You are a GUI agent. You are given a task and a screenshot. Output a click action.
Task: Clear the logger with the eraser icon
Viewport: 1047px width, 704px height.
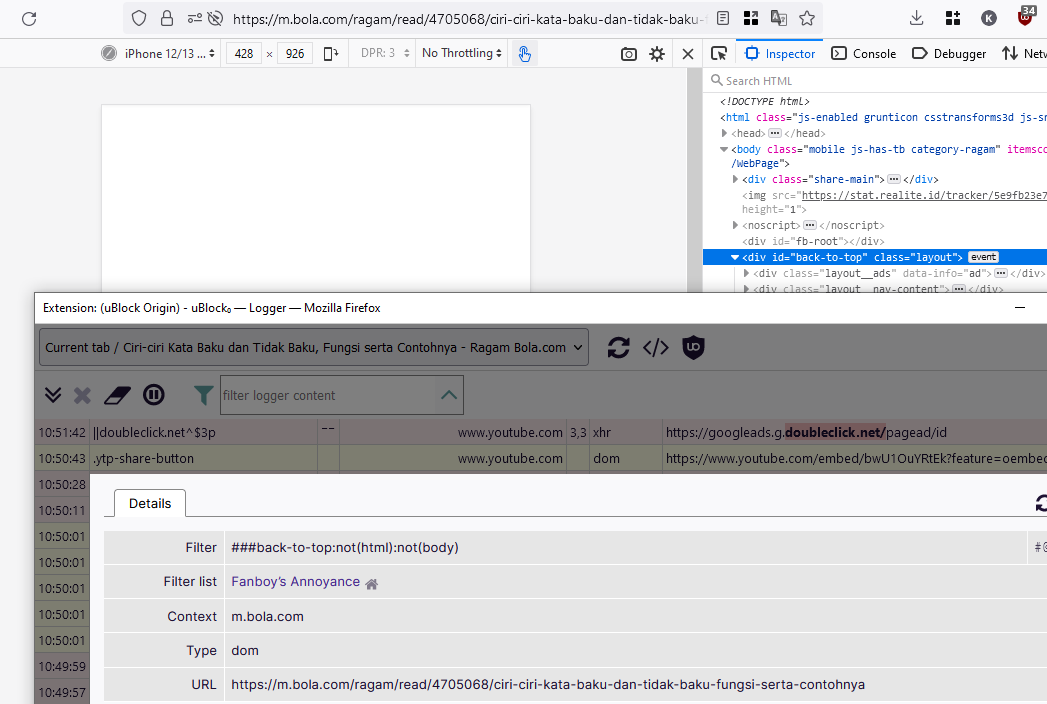(x=117, y=394)
